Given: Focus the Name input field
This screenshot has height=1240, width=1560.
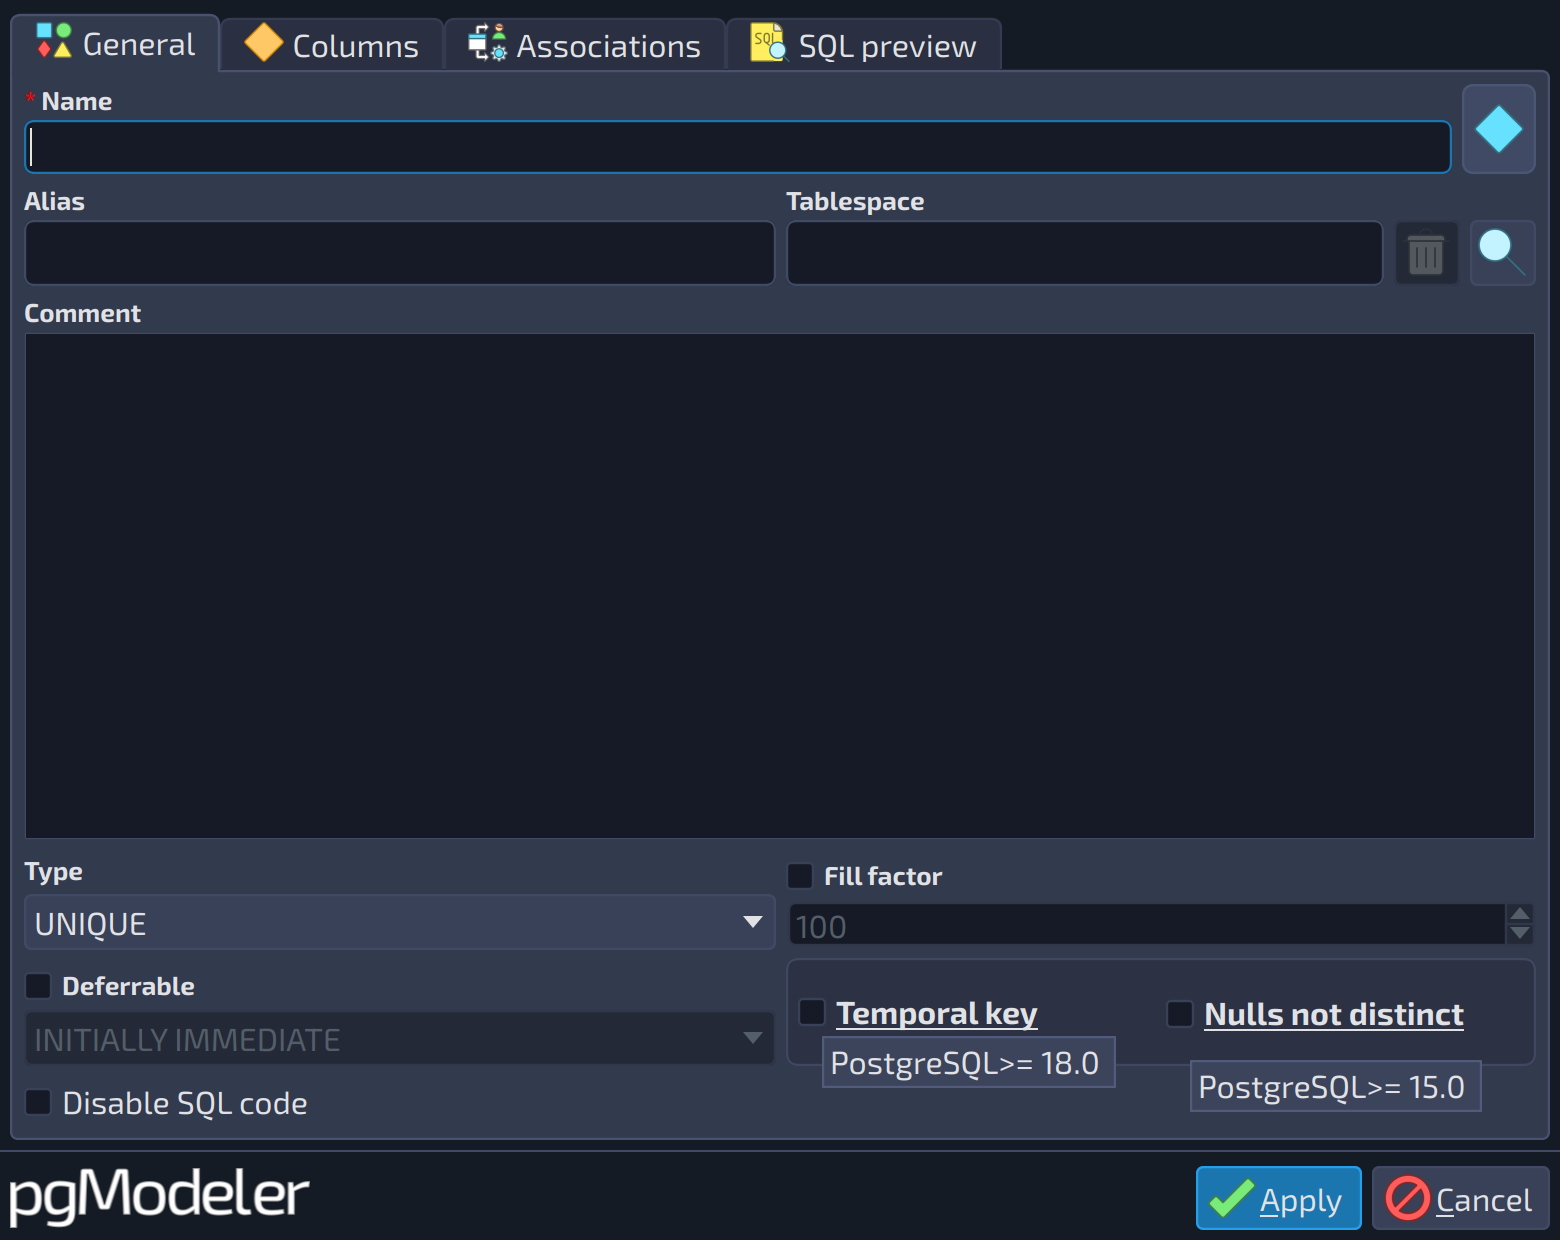Looking at the screenshot, I should (x=738, y=147).
